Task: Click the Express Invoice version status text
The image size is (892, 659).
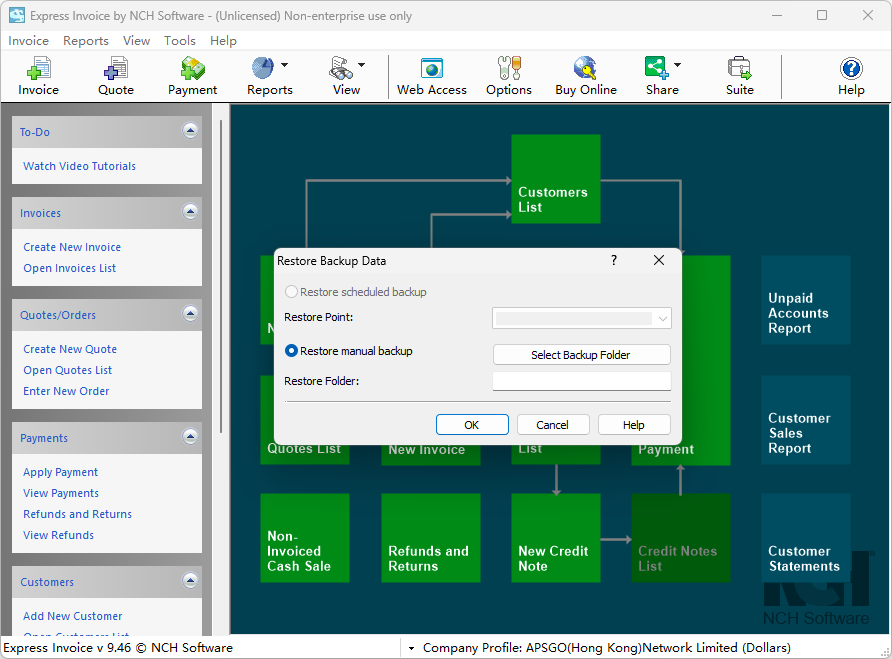Action: click(118, 648)
